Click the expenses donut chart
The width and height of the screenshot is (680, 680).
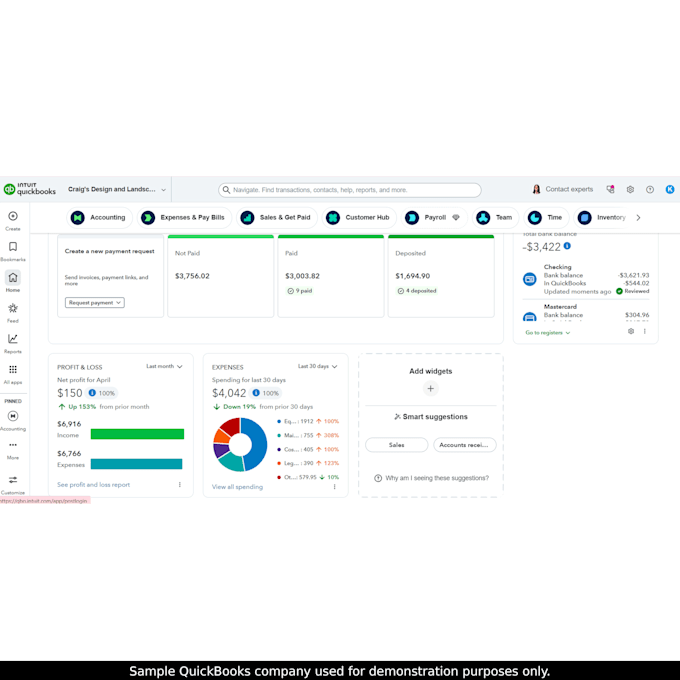tap(240, 445)
